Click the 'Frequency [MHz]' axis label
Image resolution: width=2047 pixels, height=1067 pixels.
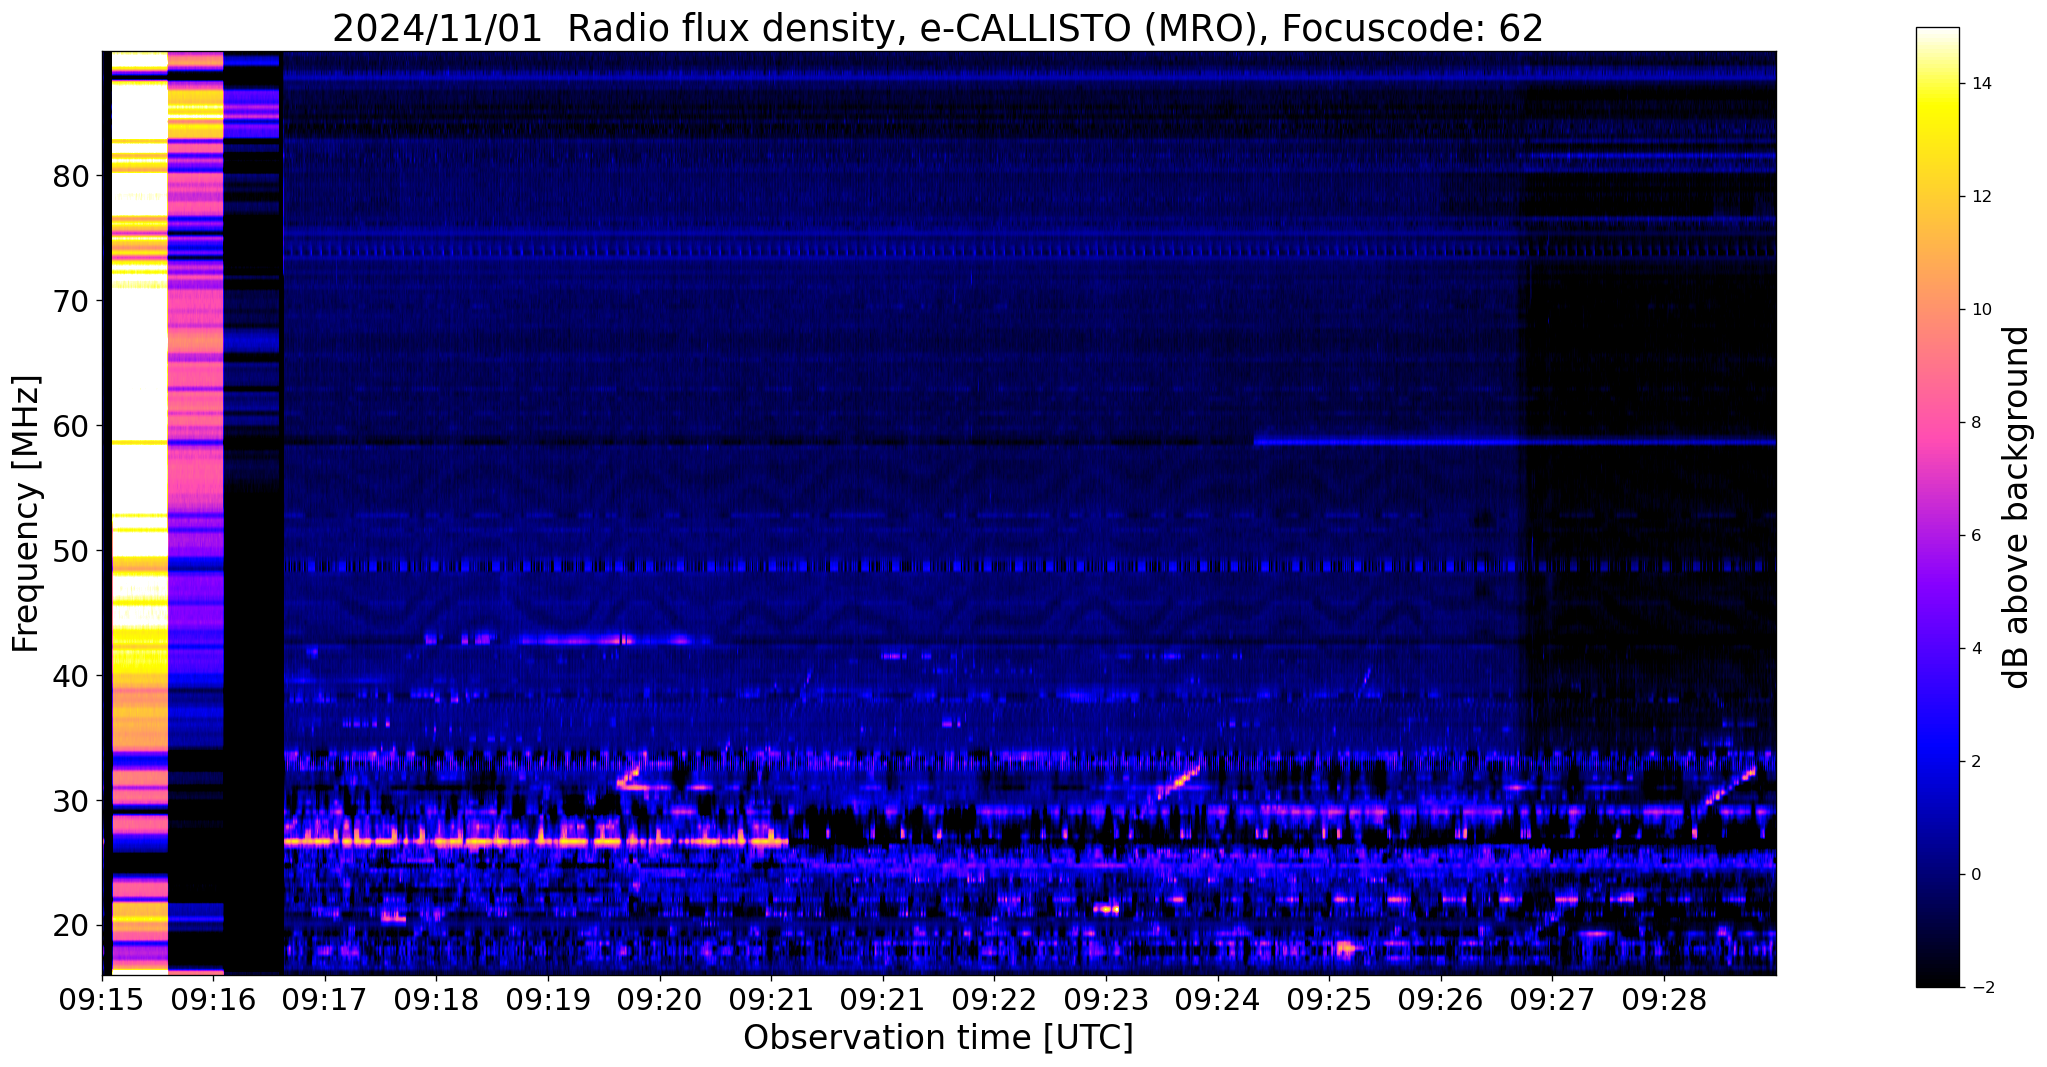27,513
